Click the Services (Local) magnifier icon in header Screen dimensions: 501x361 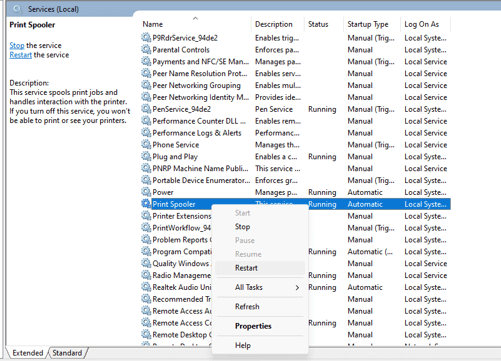click(18, 9)
